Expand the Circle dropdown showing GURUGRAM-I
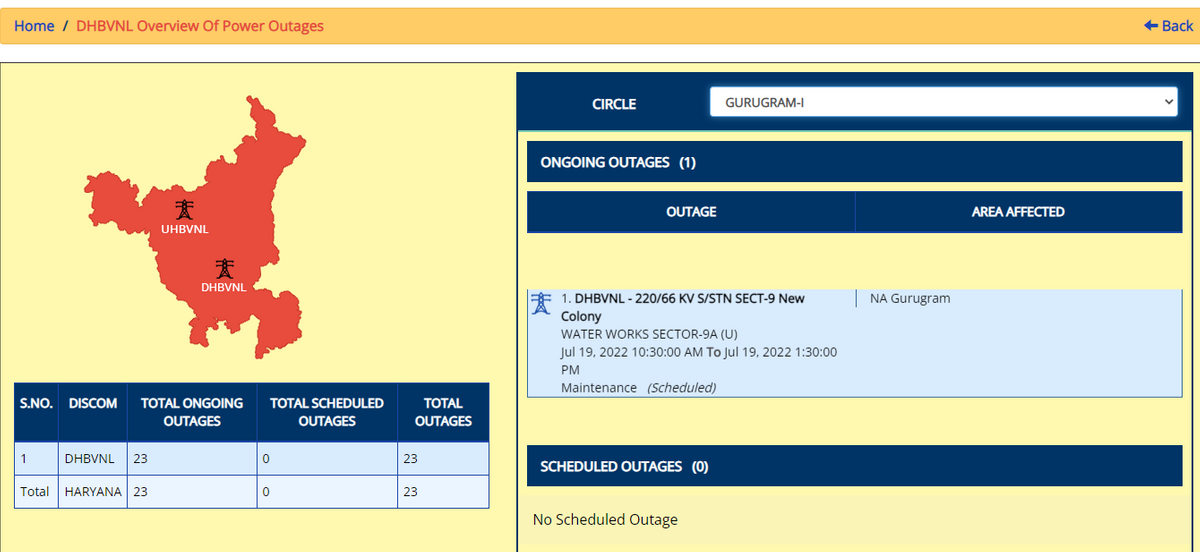 943,102
